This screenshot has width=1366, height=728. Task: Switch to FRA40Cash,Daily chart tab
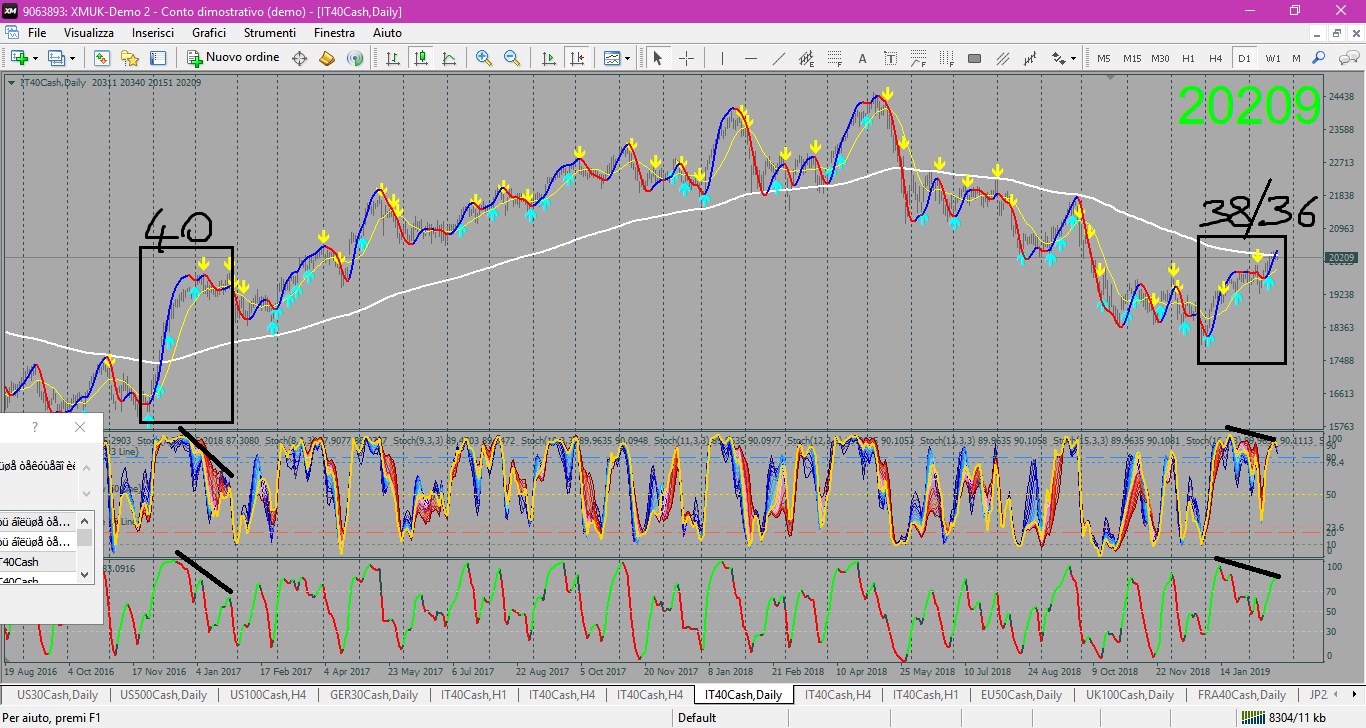[1240, 694]
